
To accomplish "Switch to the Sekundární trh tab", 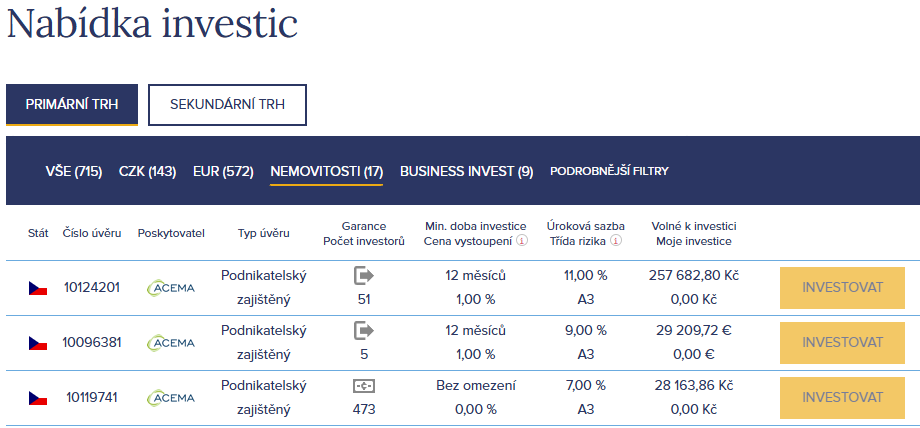I will (227, 105).
